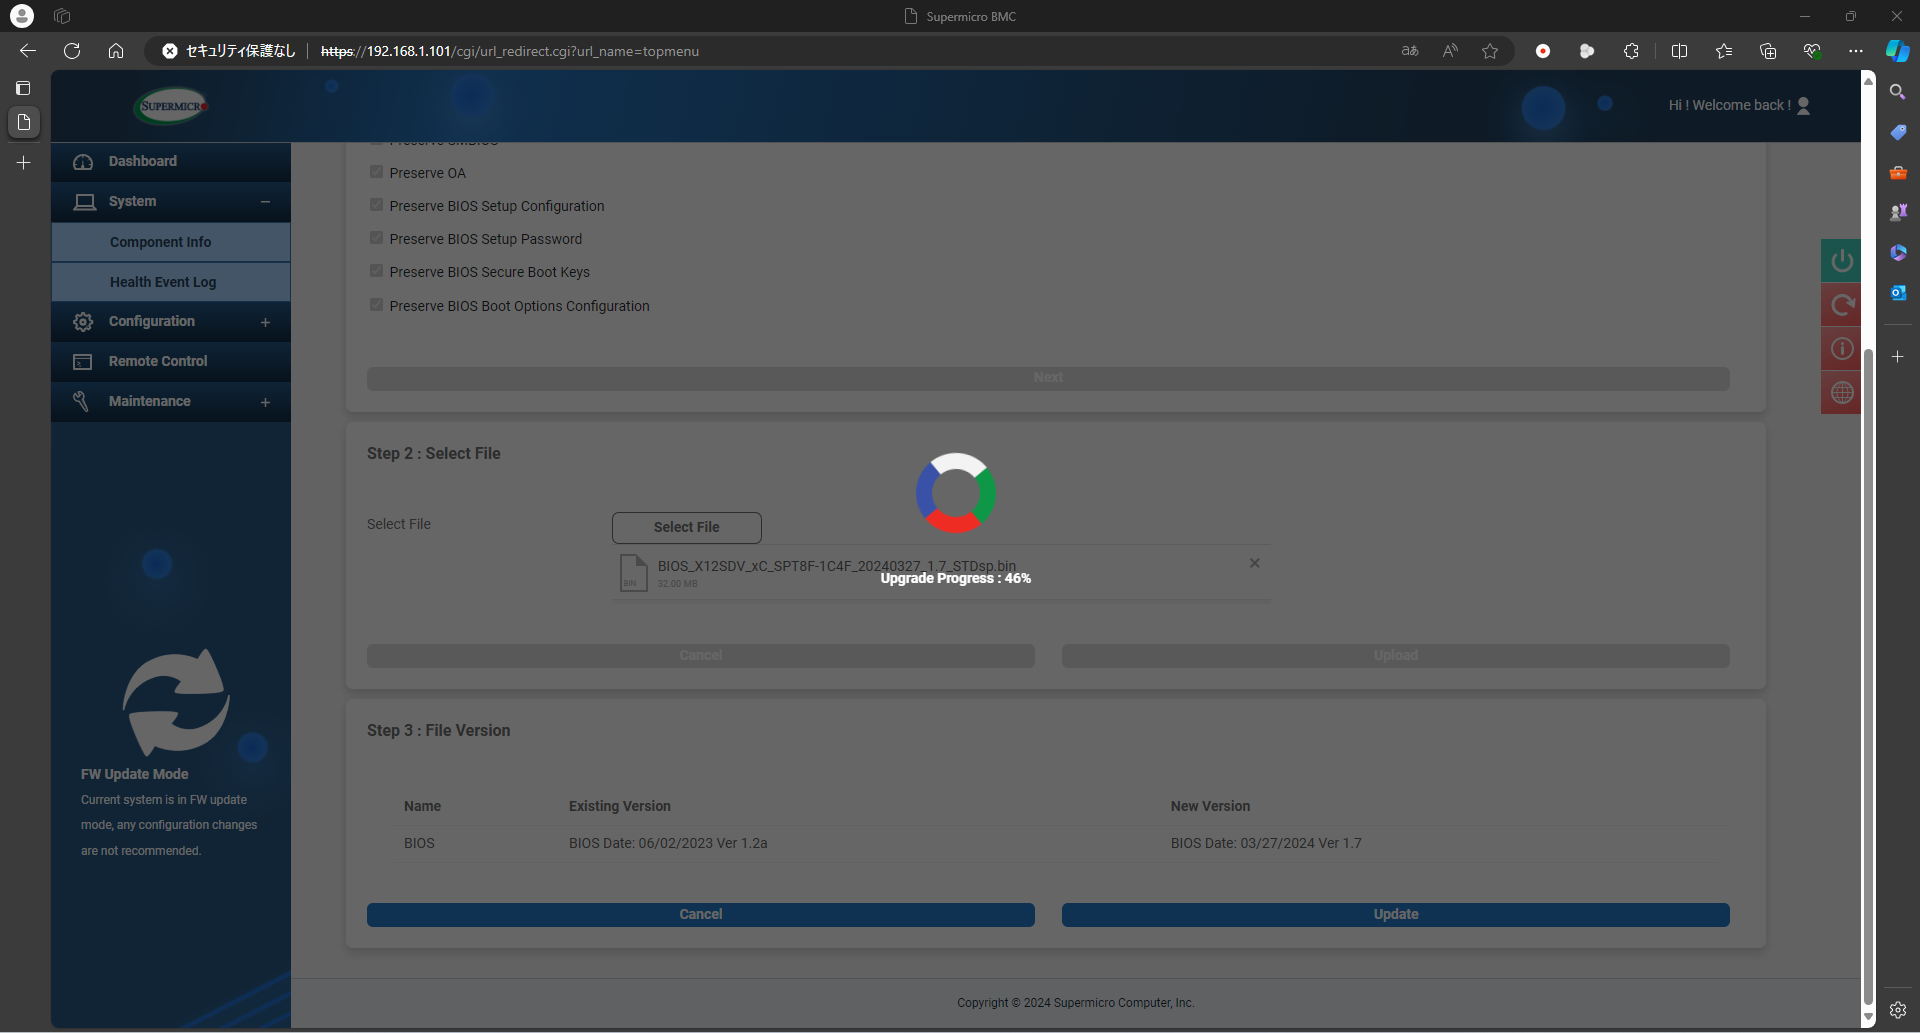Click the Remote Control window icon

tap(83, 362)
